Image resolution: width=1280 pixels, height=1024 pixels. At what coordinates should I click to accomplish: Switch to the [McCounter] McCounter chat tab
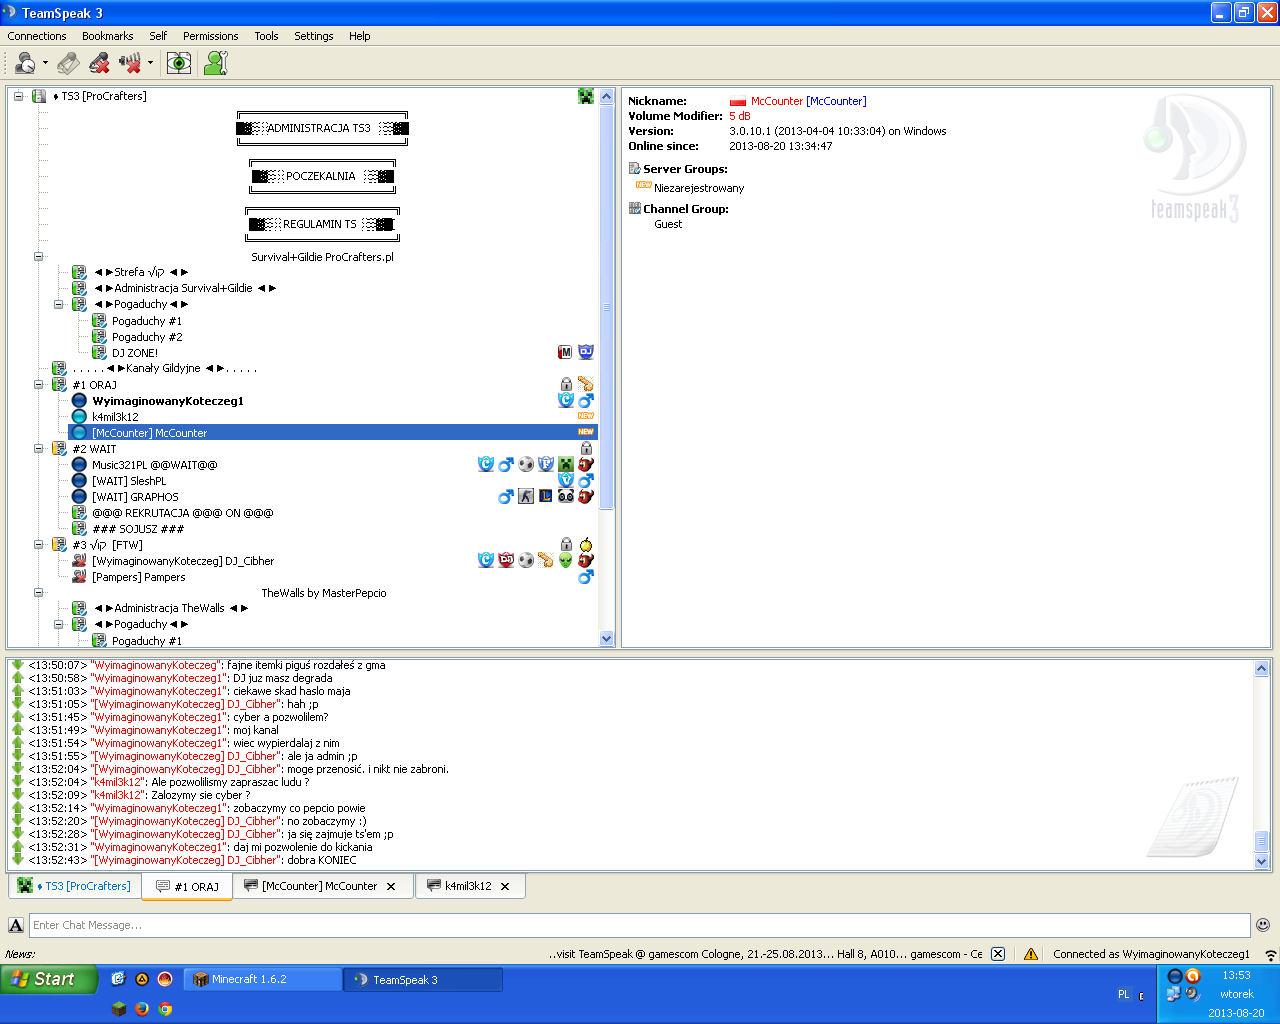point(322,886)
